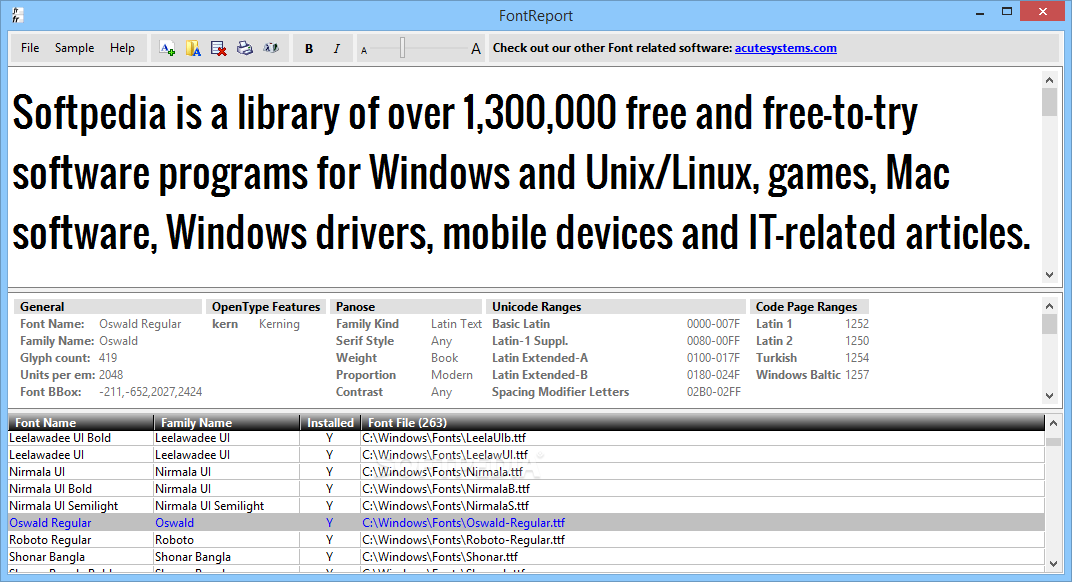
Task: Click the Units per em value 2048
Action: (111, 375)
